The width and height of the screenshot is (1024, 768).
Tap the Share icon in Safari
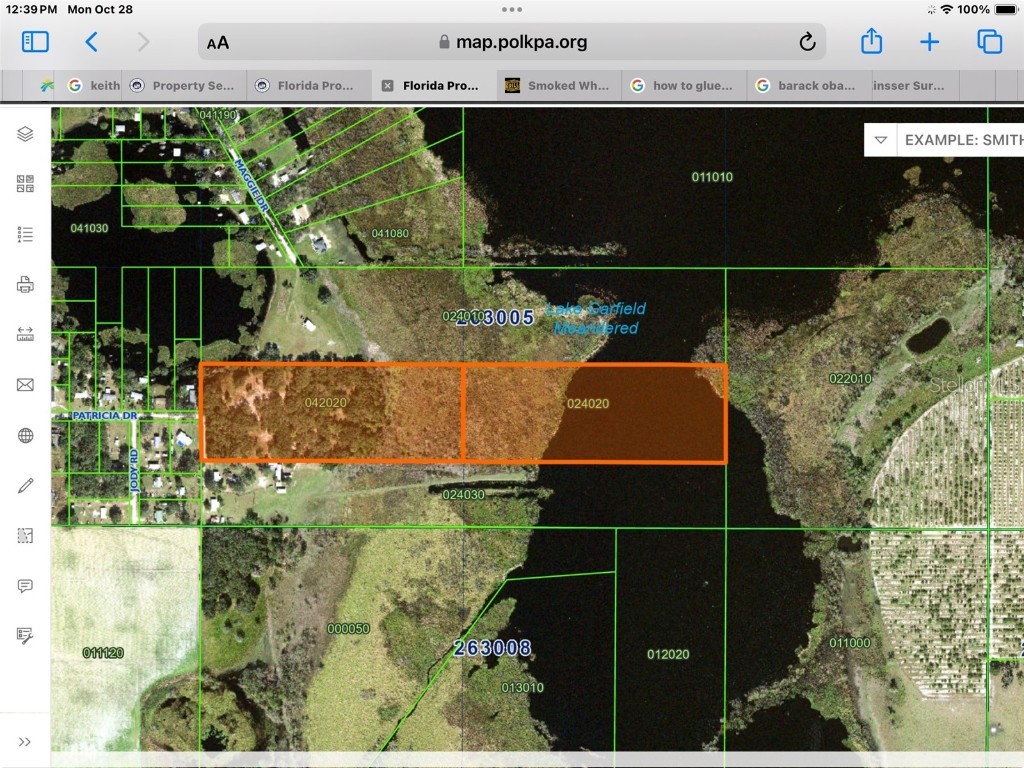coord(870,41)
